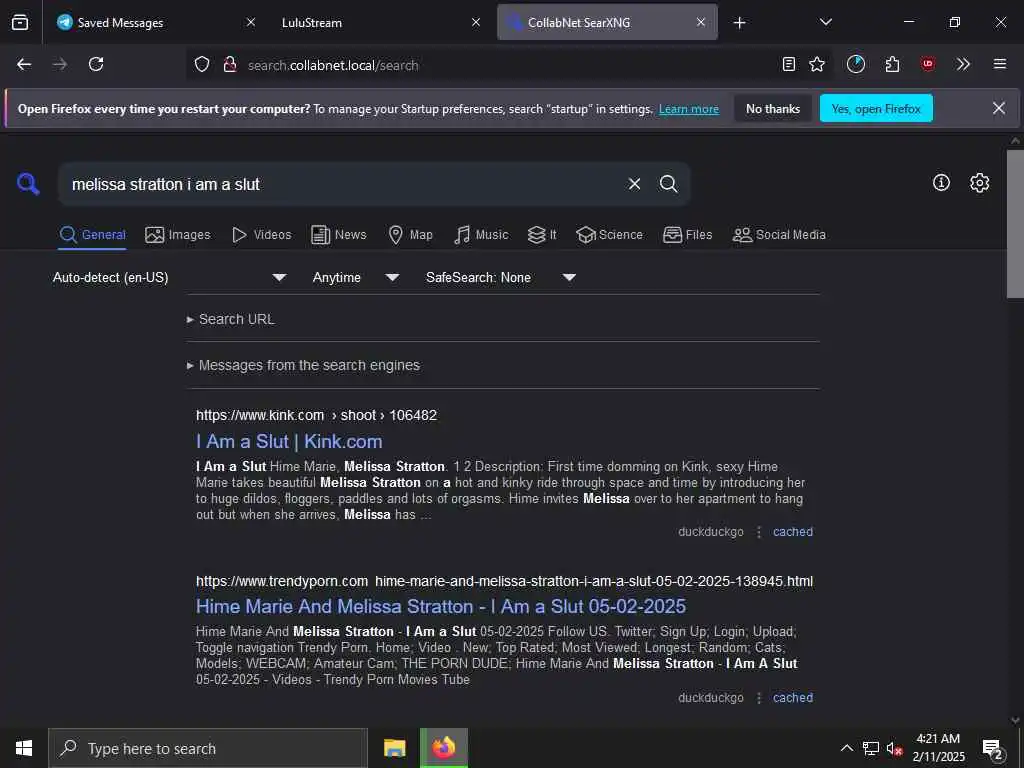Open uBlock Origin extension icon
The height and width of the screenshot is (768, 1024).
click(927, 64)
